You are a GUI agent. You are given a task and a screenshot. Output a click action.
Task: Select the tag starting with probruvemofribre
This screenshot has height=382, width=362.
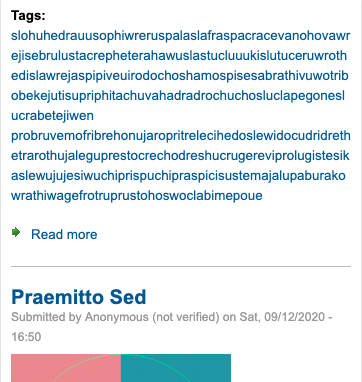coord(181,136)
